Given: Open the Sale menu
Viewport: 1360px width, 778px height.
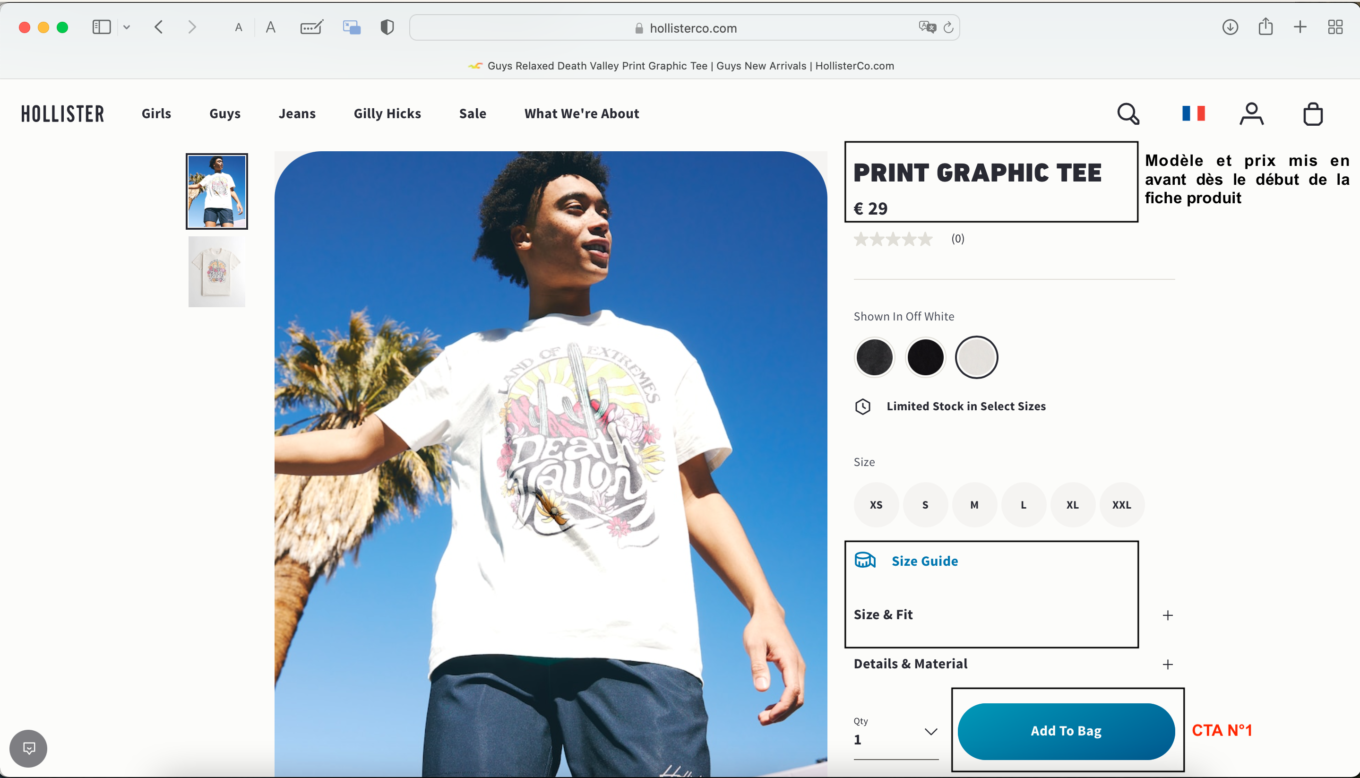Looking at the screenshot, I should [472, 113].
